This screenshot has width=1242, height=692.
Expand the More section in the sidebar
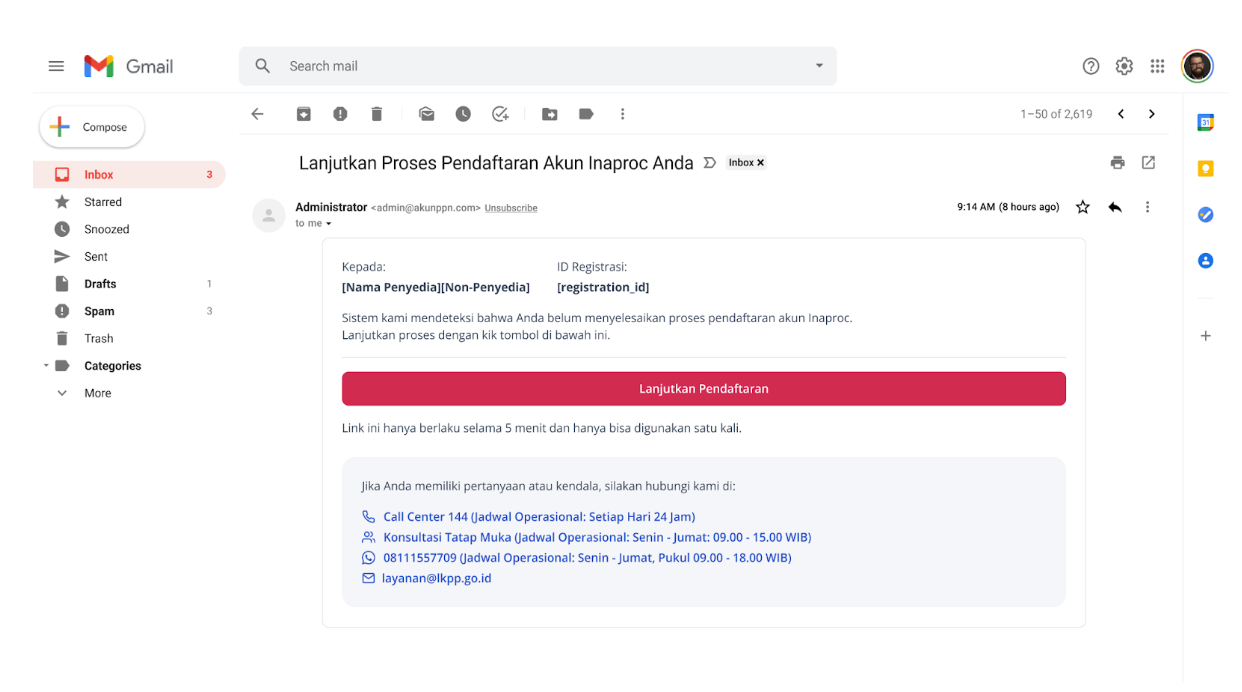click(x=97, y=392)
